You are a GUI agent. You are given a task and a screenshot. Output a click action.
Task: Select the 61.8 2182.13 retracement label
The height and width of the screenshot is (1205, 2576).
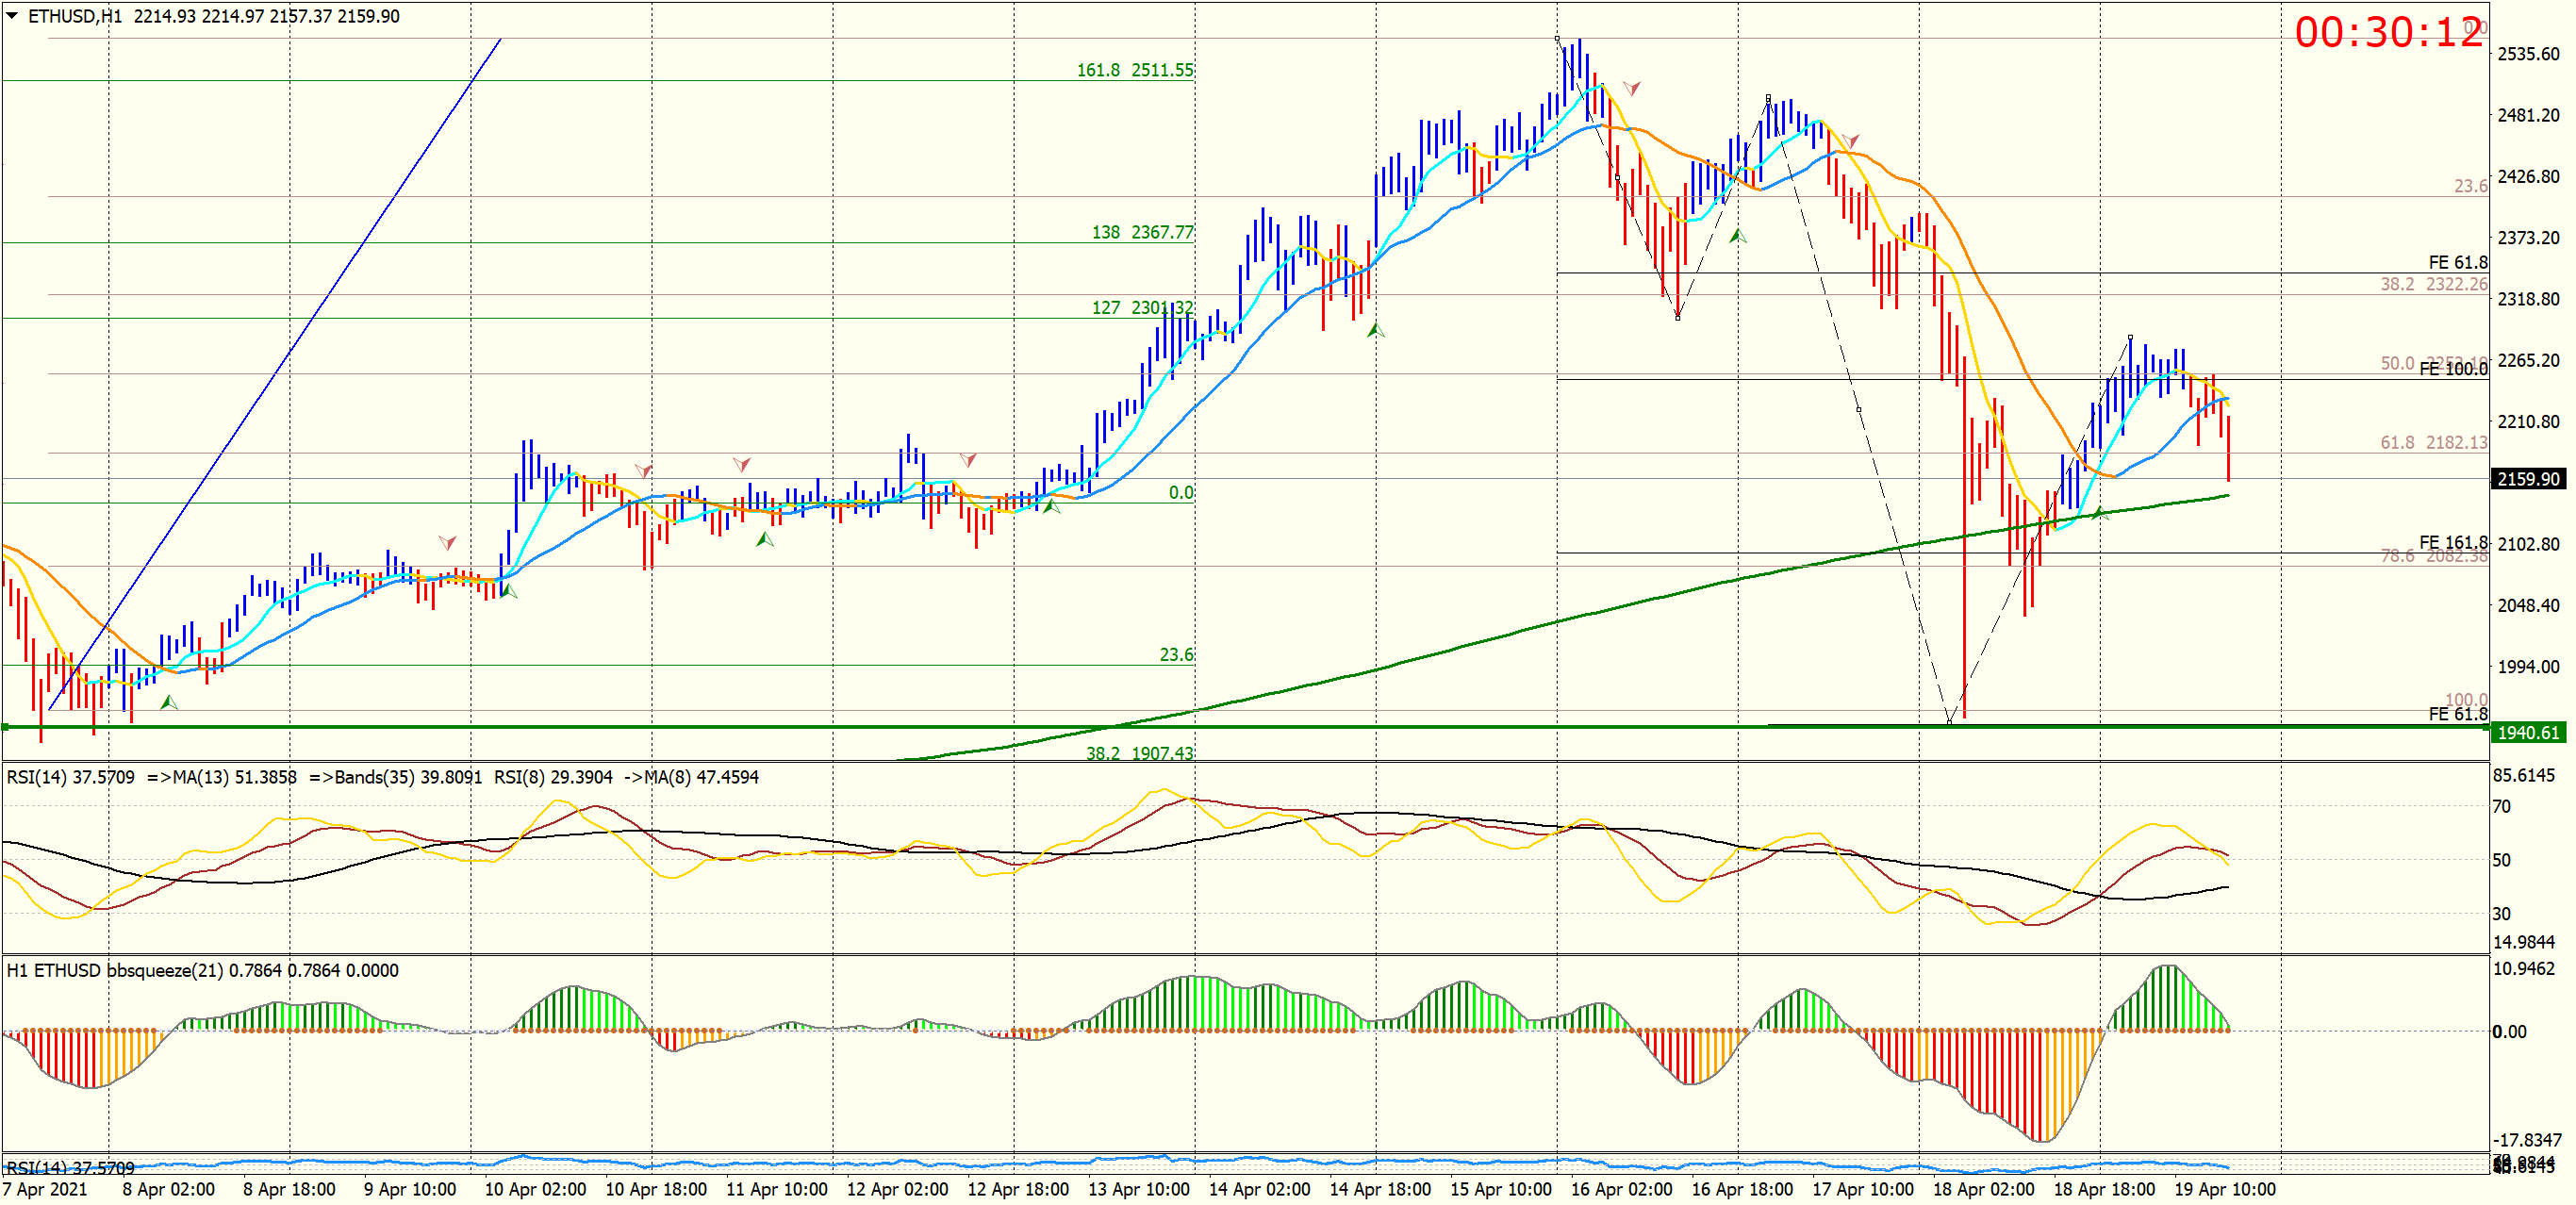(2433, 442)
